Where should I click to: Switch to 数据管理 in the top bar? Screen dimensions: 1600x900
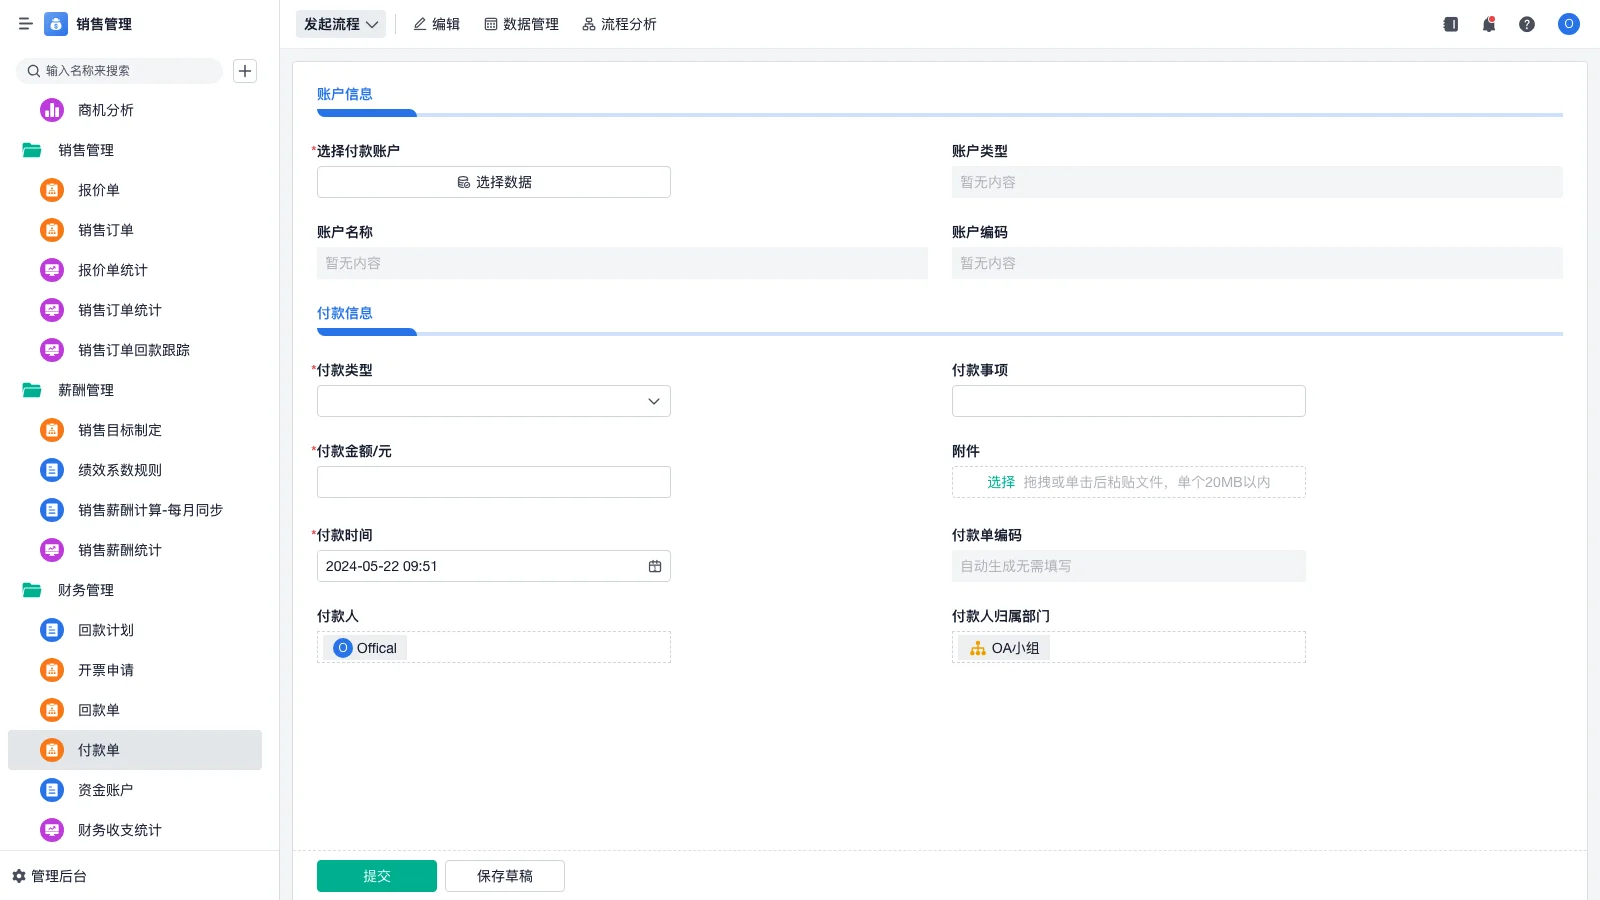click(x=521, y=24)
